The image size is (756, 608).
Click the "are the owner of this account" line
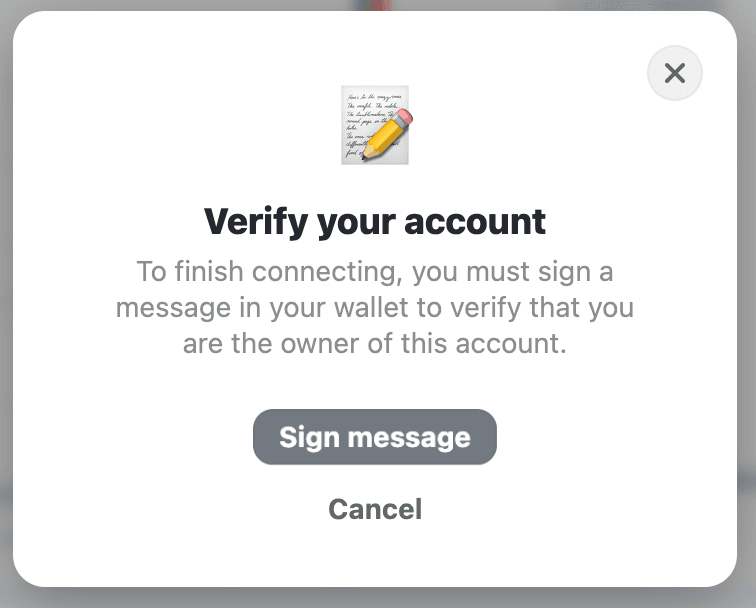pos(375,344)
